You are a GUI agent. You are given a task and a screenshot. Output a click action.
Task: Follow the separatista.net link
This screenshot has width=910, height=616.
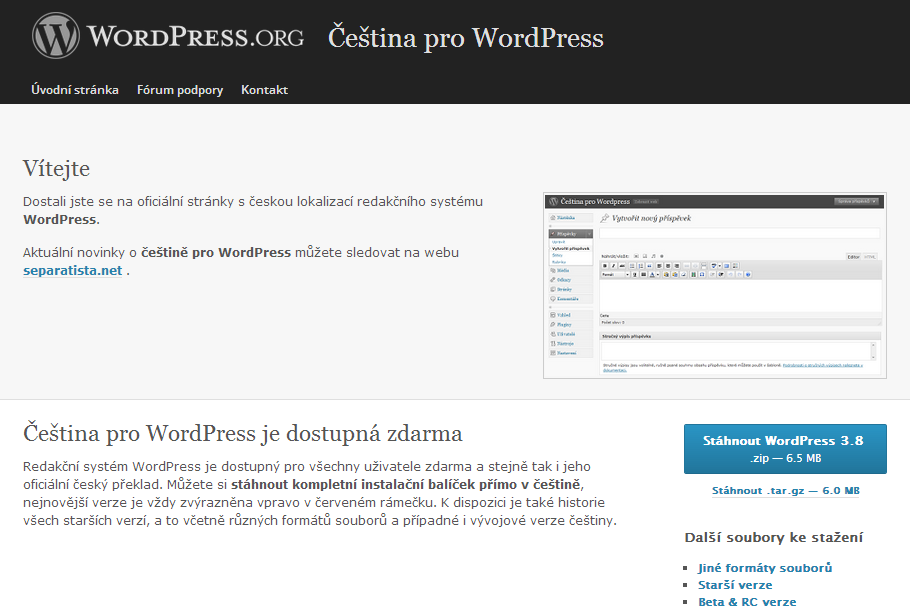pos(73,271)
